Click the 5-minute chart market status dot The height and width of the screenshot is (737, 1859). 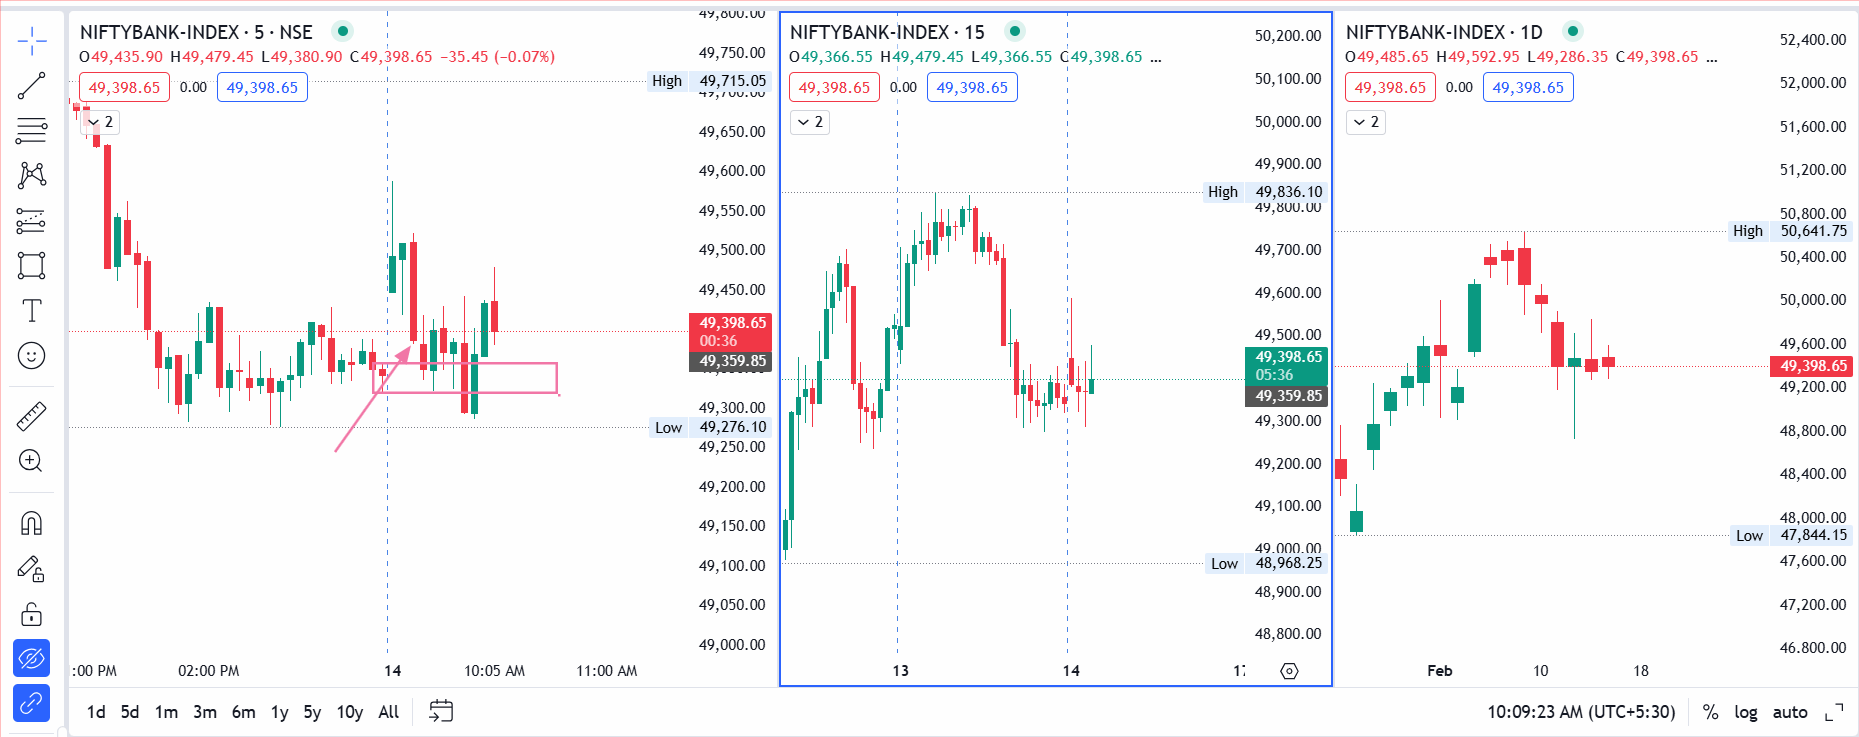click(343, 31)
